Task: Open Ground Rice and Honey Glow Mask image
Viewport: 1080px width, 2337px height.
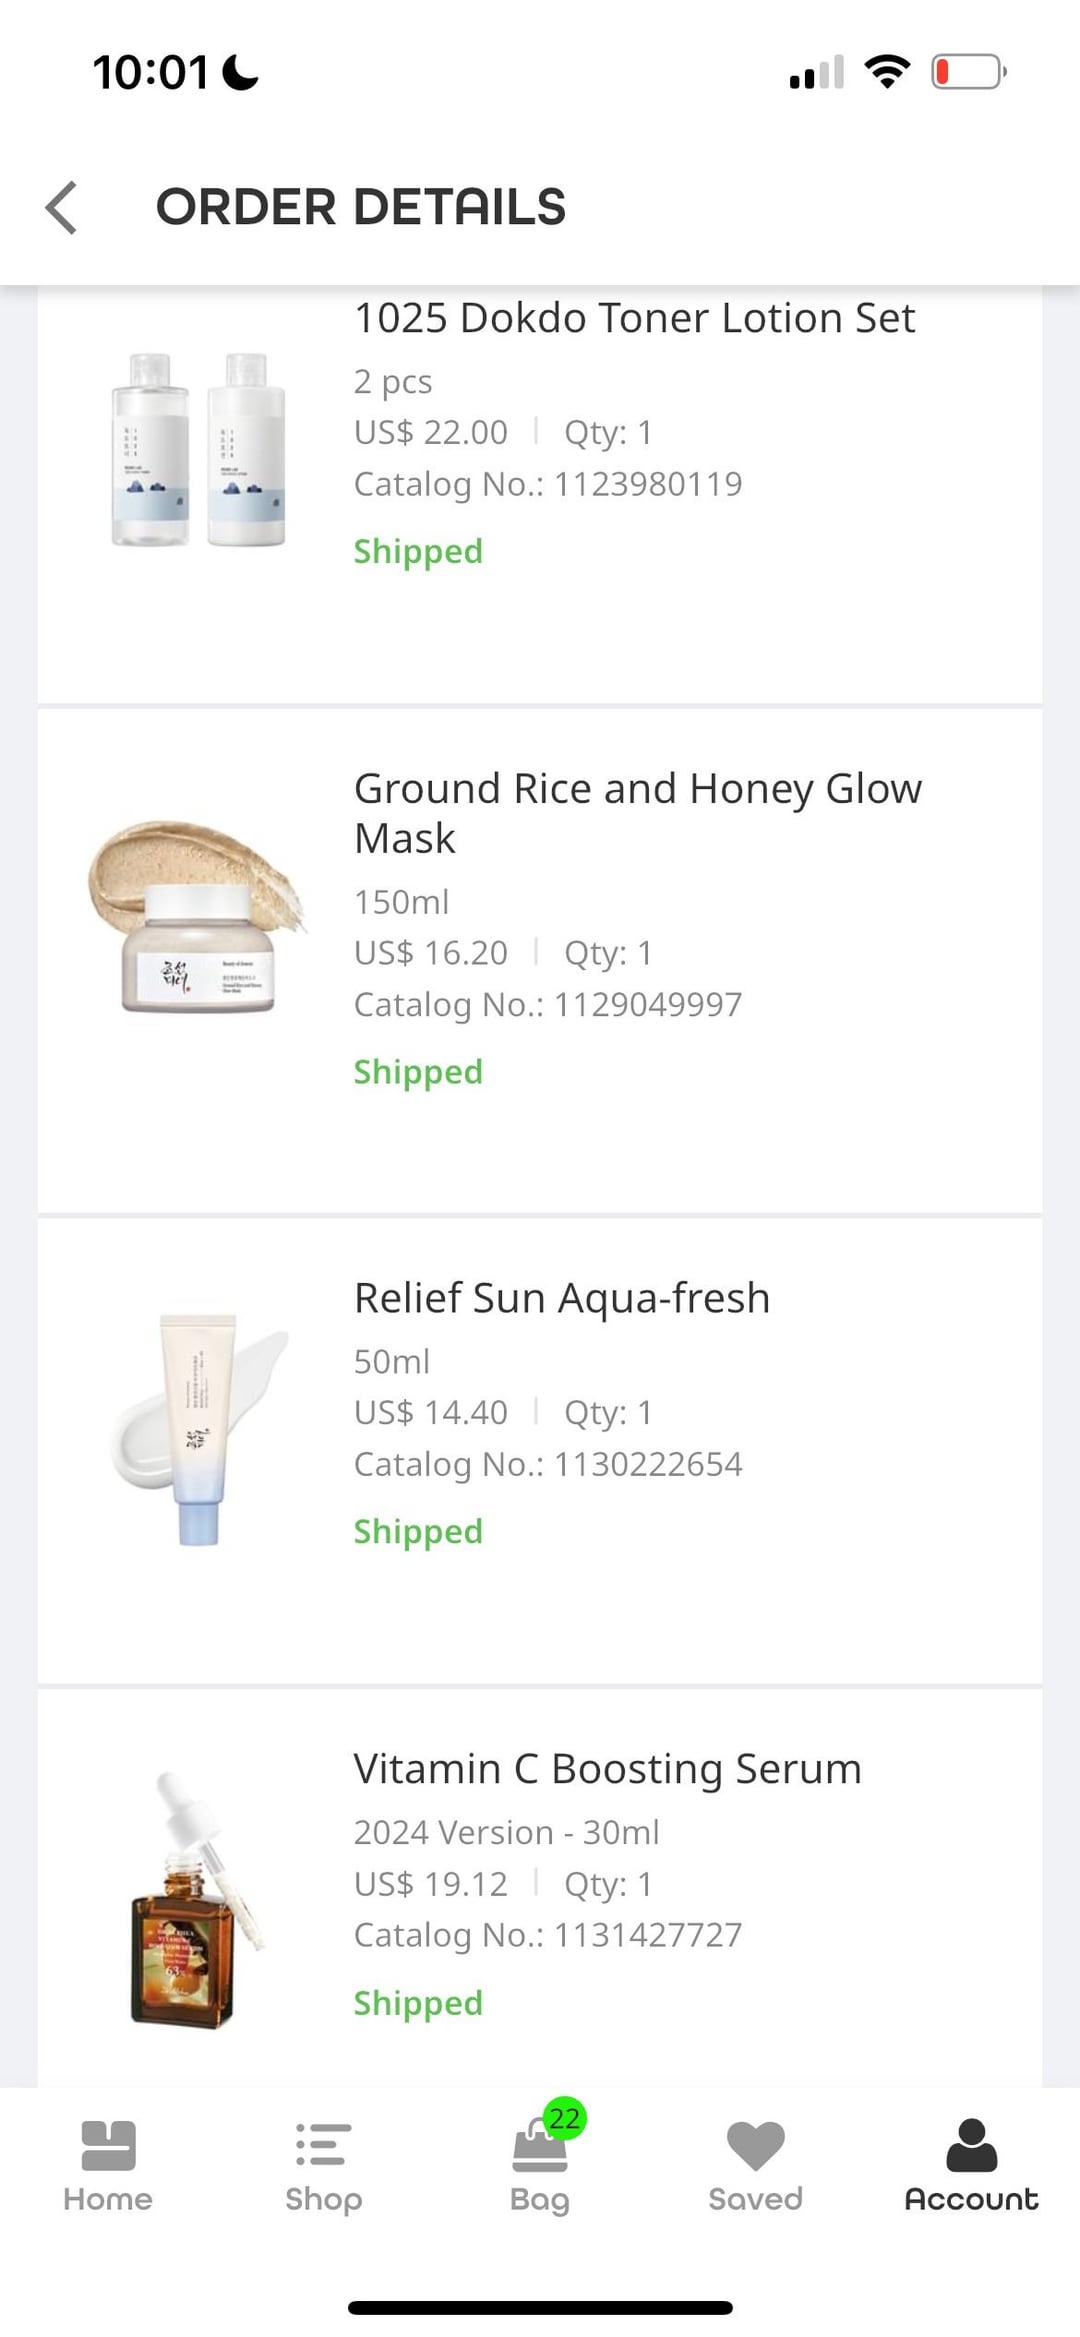Action: click(x=198, y=917)
